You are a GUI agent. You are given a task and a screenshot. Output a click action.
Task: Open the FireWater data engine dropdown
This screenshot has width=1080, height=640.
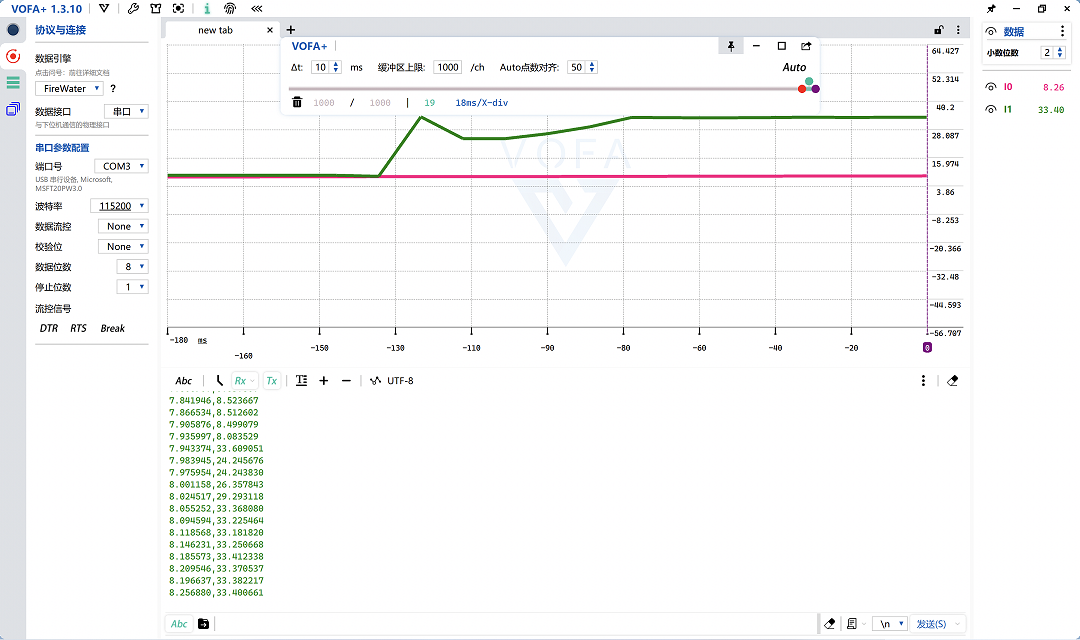[70, 88]
